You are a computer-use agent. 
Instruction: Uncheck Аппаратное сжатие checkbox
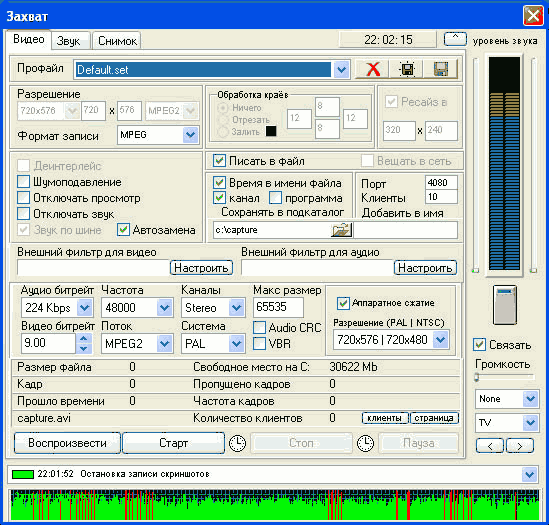343,303
